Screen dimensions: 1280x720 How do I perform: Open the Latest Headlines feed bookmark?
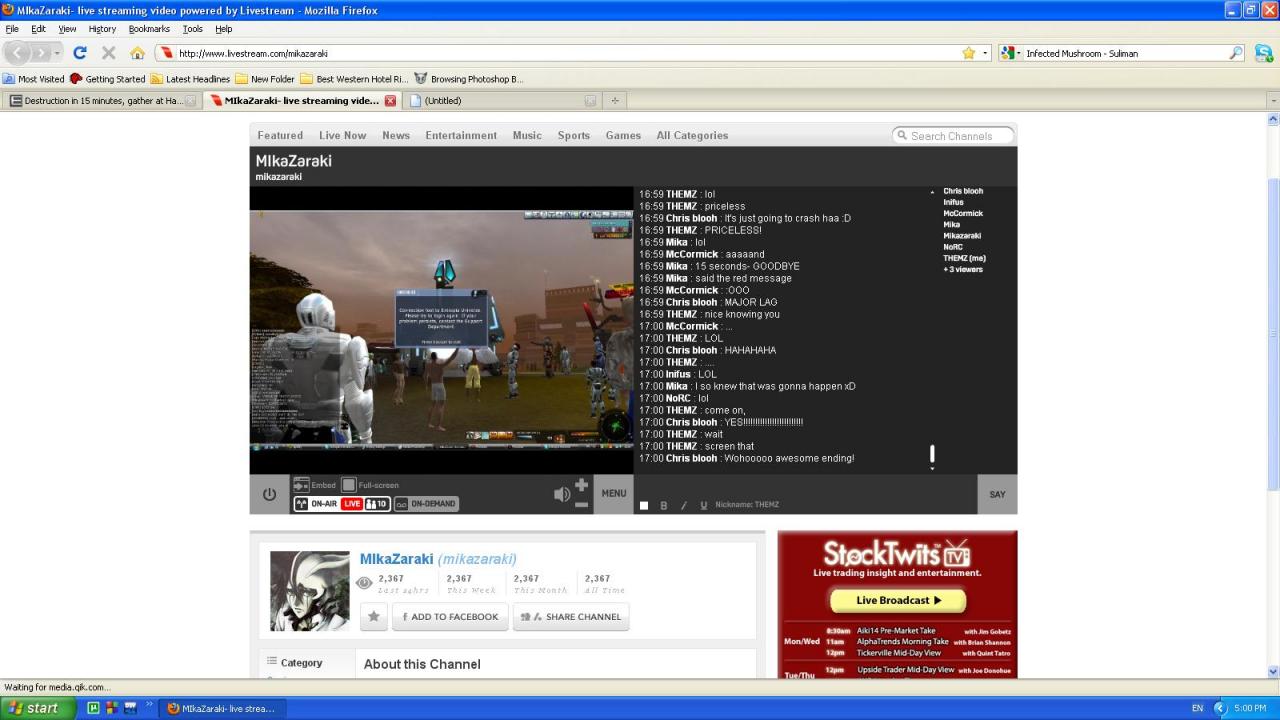[x=190, y=79]
